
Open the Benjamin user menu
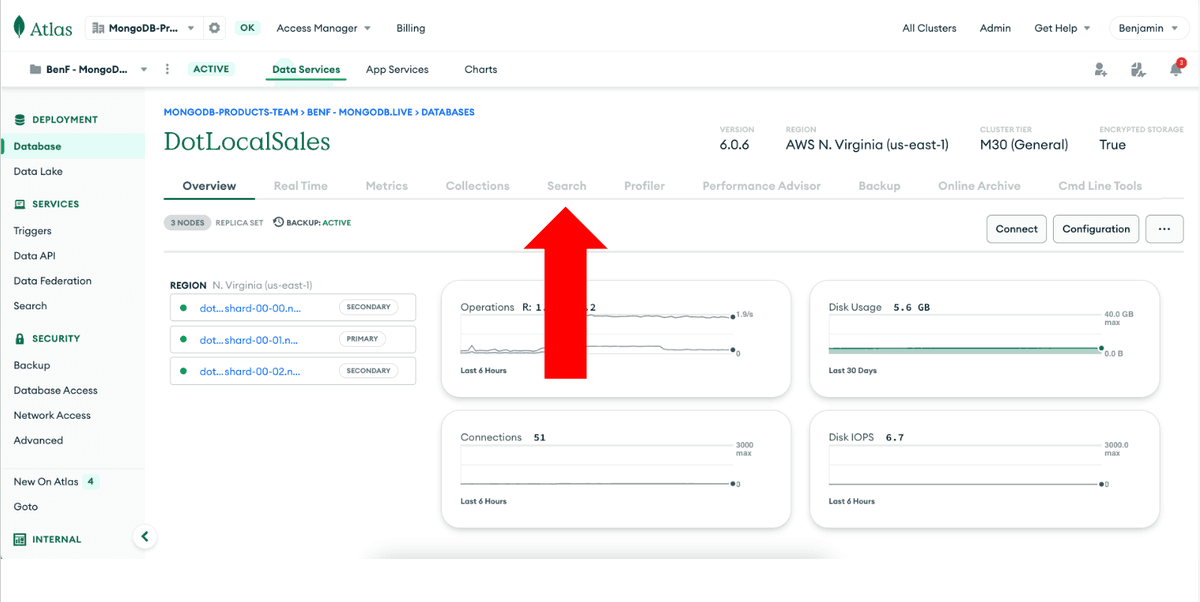click(x=1148, y=28)
